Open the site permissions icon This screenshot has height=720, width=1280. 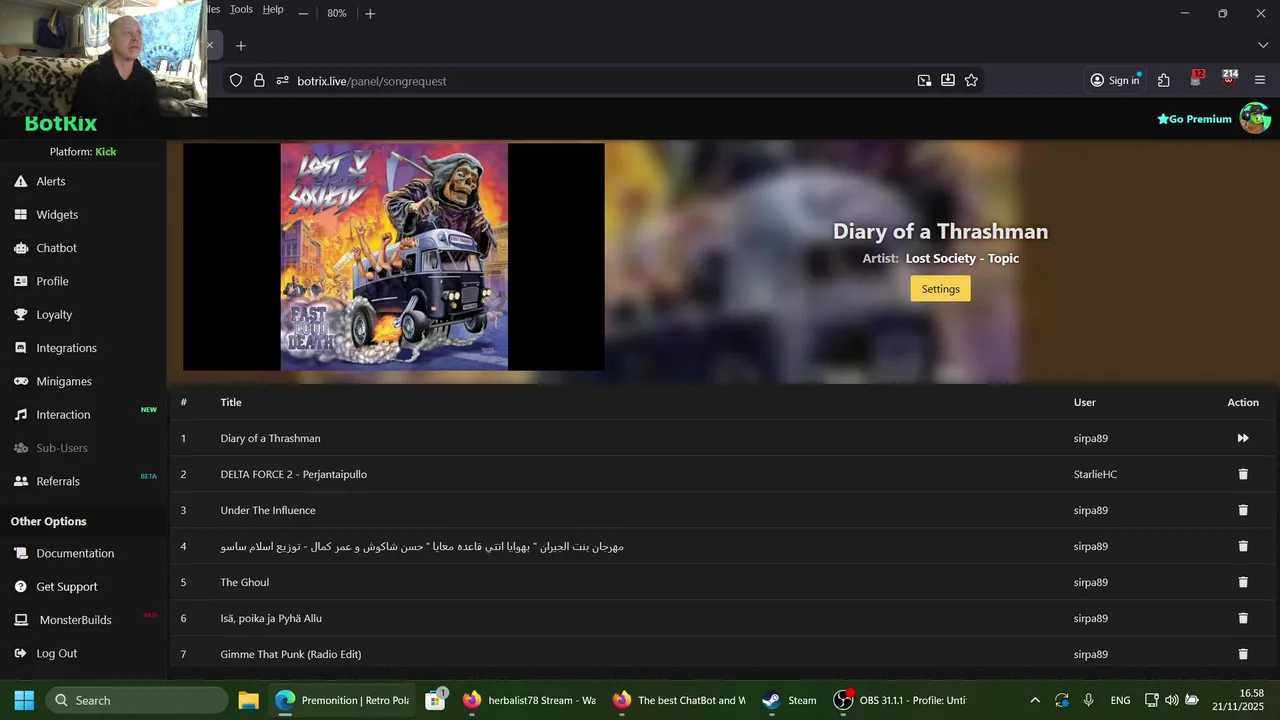pos(283,80)
